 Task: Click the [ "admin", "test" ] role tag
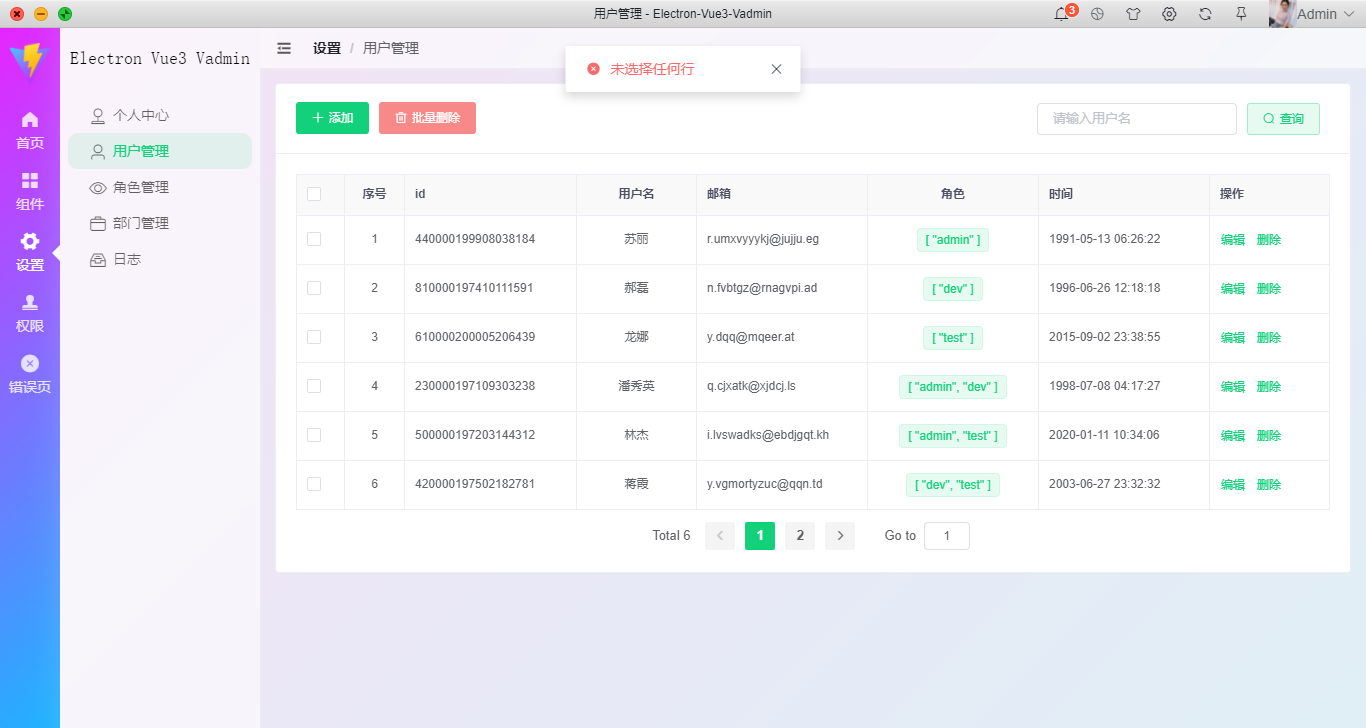click(x=953, y=436)
